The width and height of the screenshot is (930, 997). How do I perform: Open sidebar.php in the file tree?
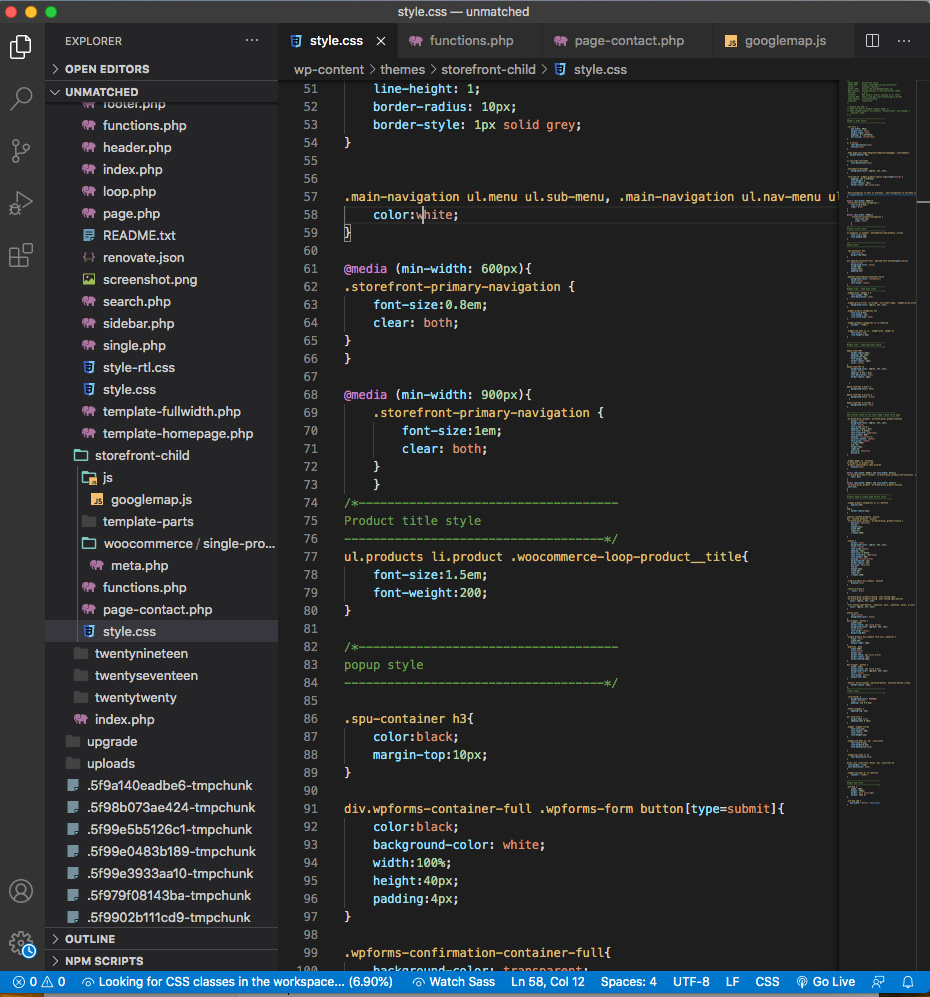(x=161, y=324)
